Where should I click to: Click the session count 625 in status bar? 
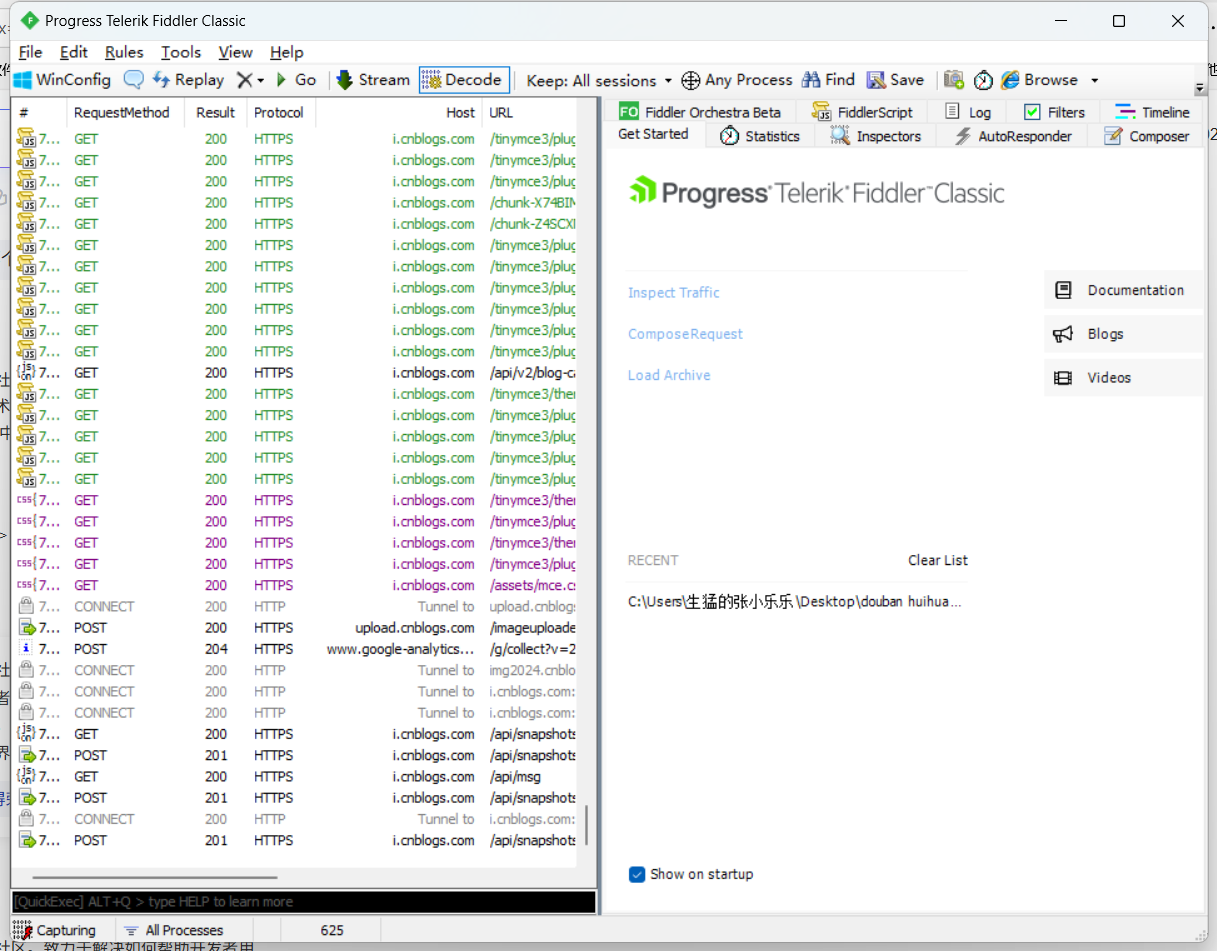[332, 930]
